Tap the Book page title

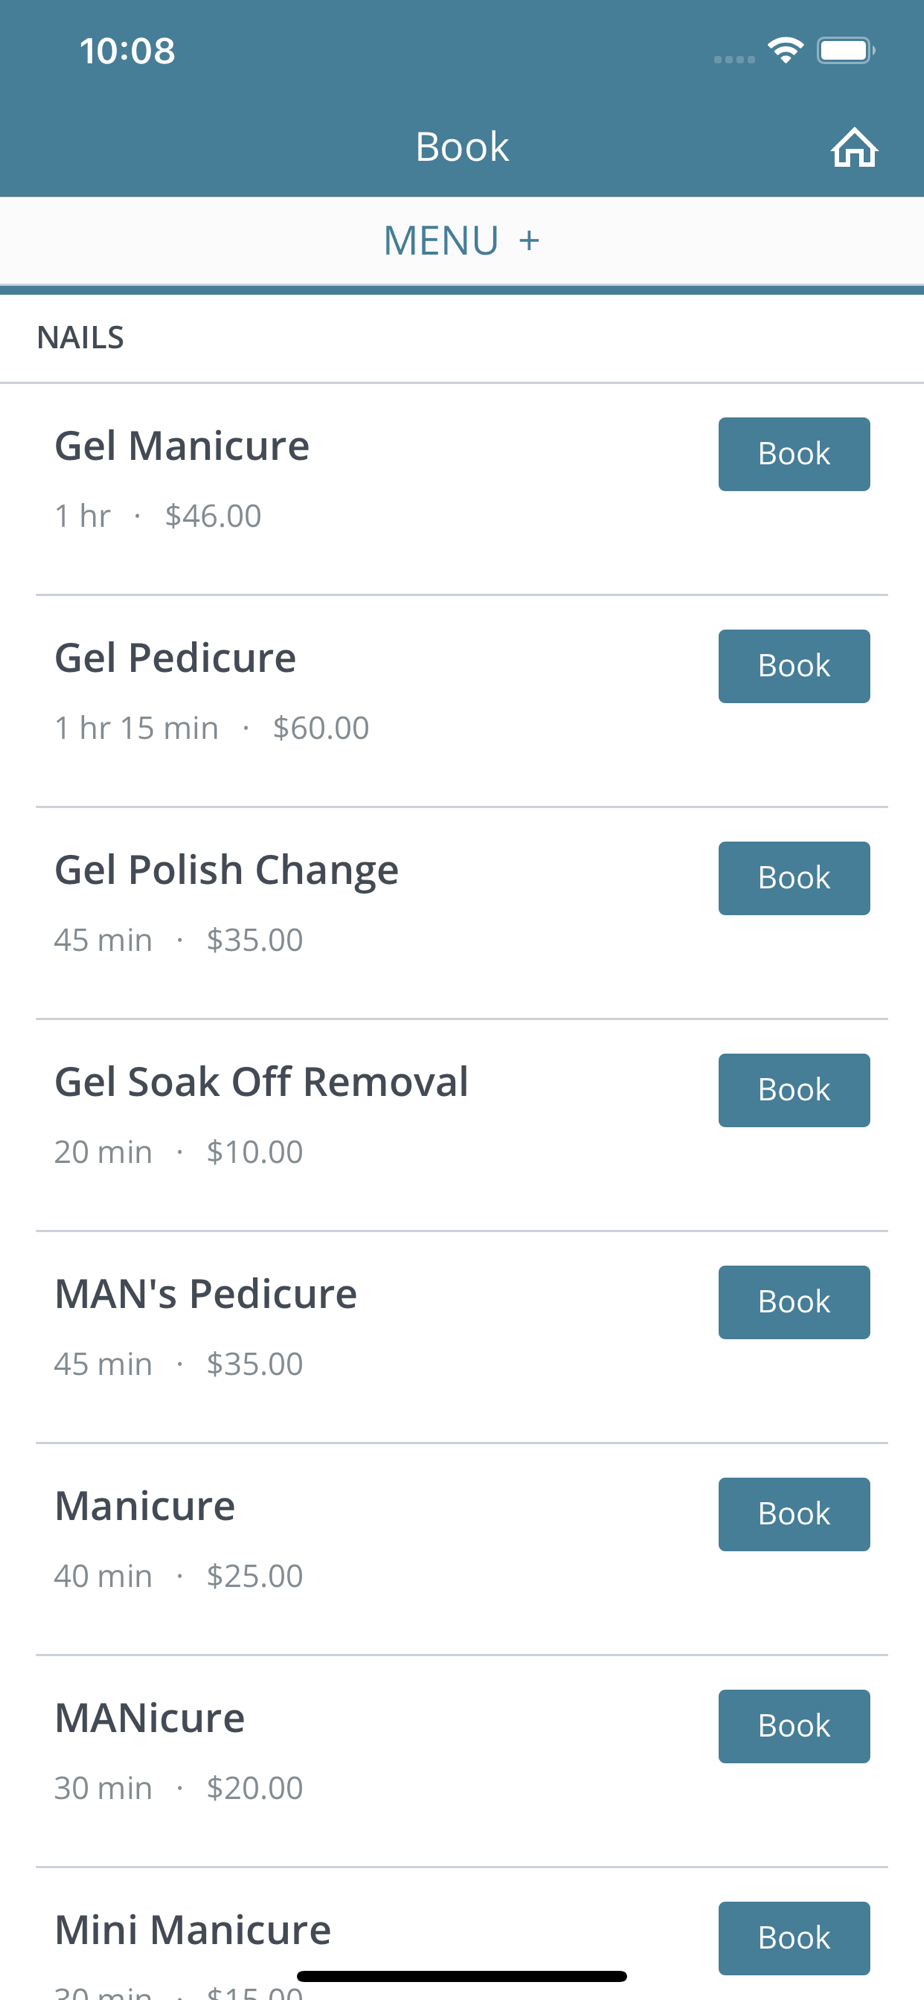point(462,147)
